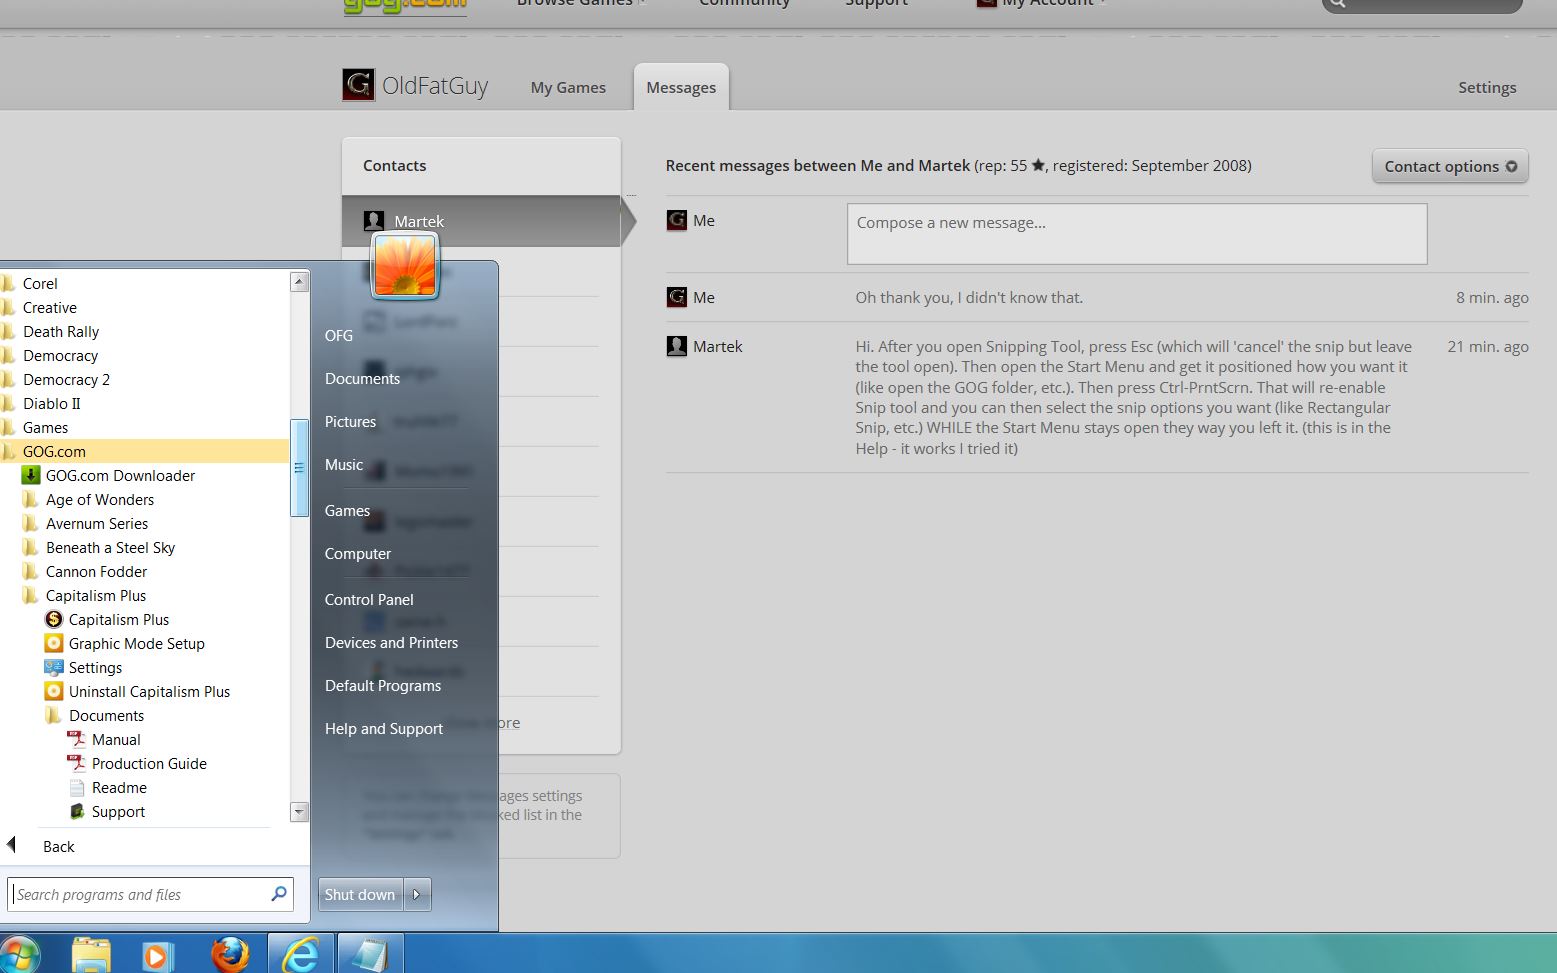Select the Martek contact row

click(x=481, y=221)
